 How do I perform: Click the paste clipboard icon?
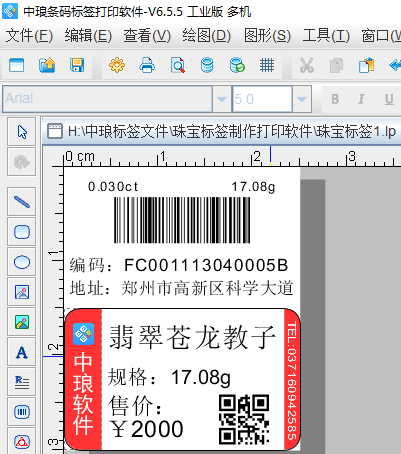tap(366, 65)
